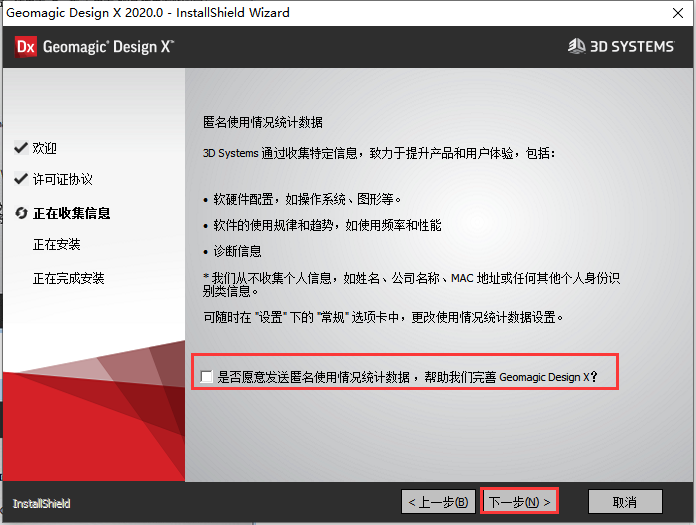Click the 我们从不收集个人信息 privacy note
The image size is (696, 525).
coord(411,284)
